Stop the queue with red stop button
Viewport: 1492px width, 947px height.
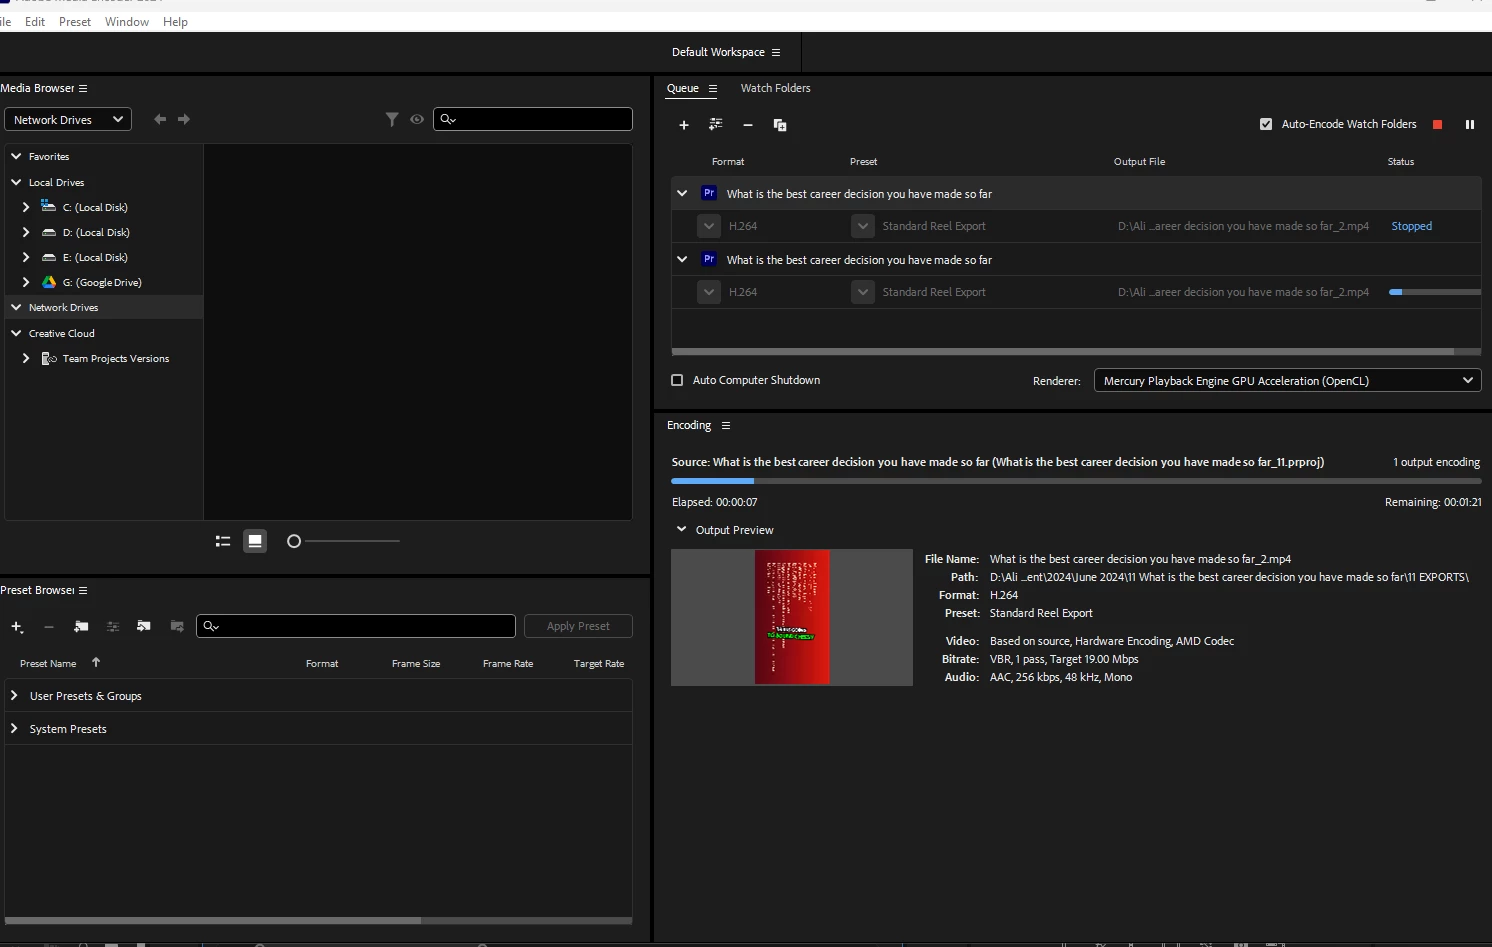1438,124
